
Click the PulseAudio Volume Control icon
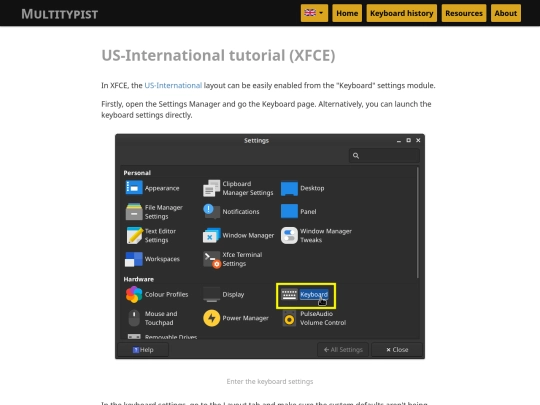pos(289,318)
